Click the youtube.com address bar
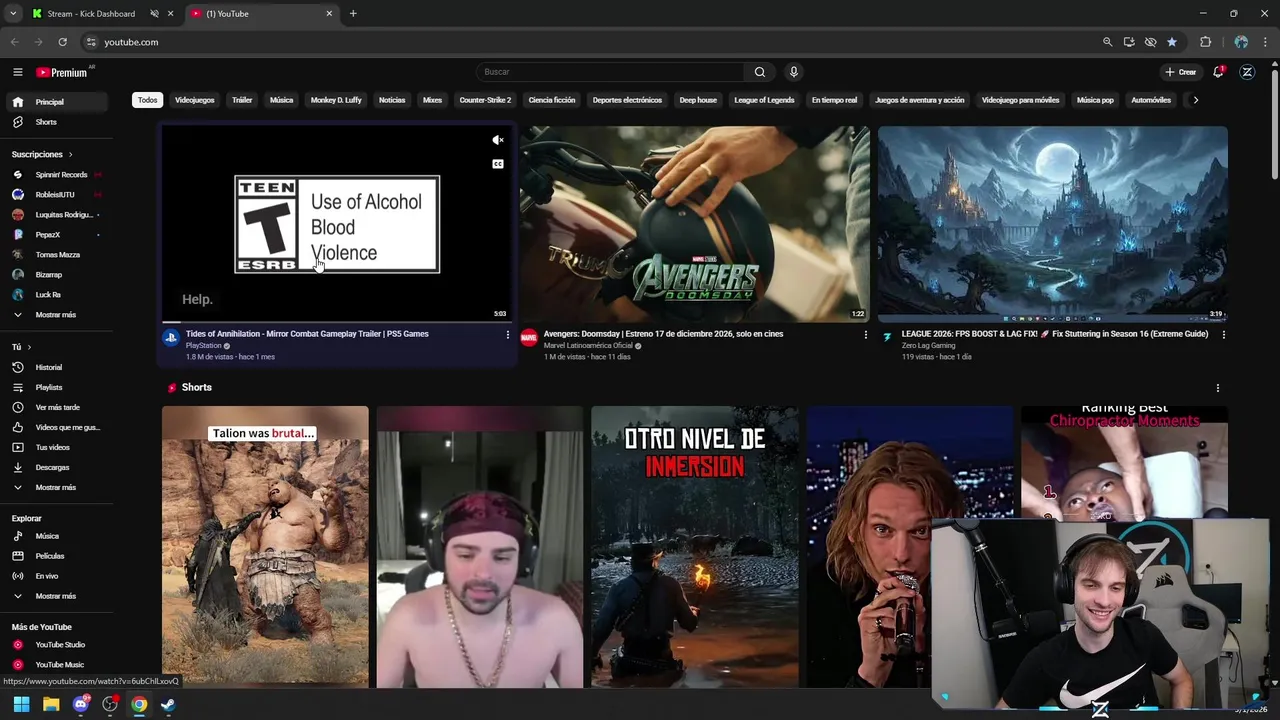Screen dimensions: 1280x720 (590, 42)
